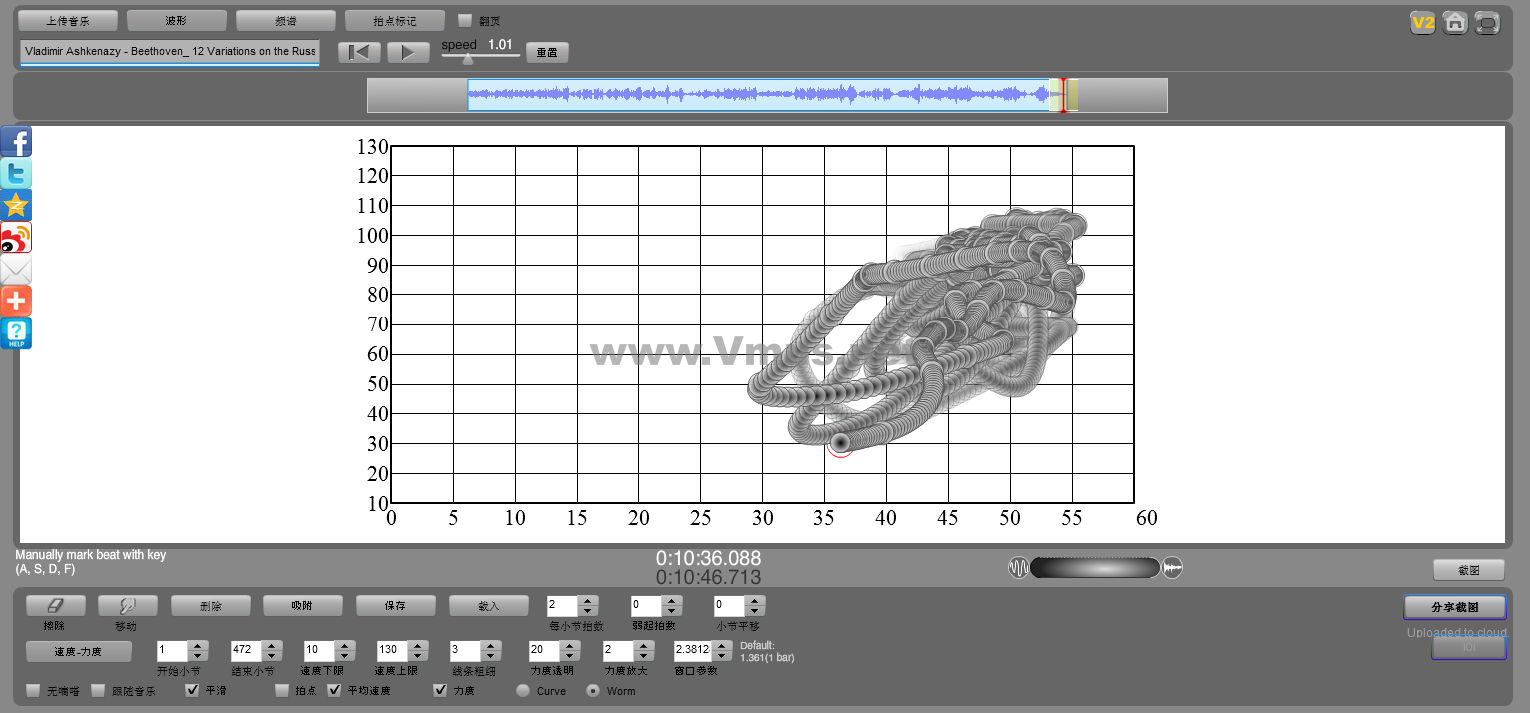
Task: Click the speed slider handle
Action: pyautogui.click(x=467, y=59)
